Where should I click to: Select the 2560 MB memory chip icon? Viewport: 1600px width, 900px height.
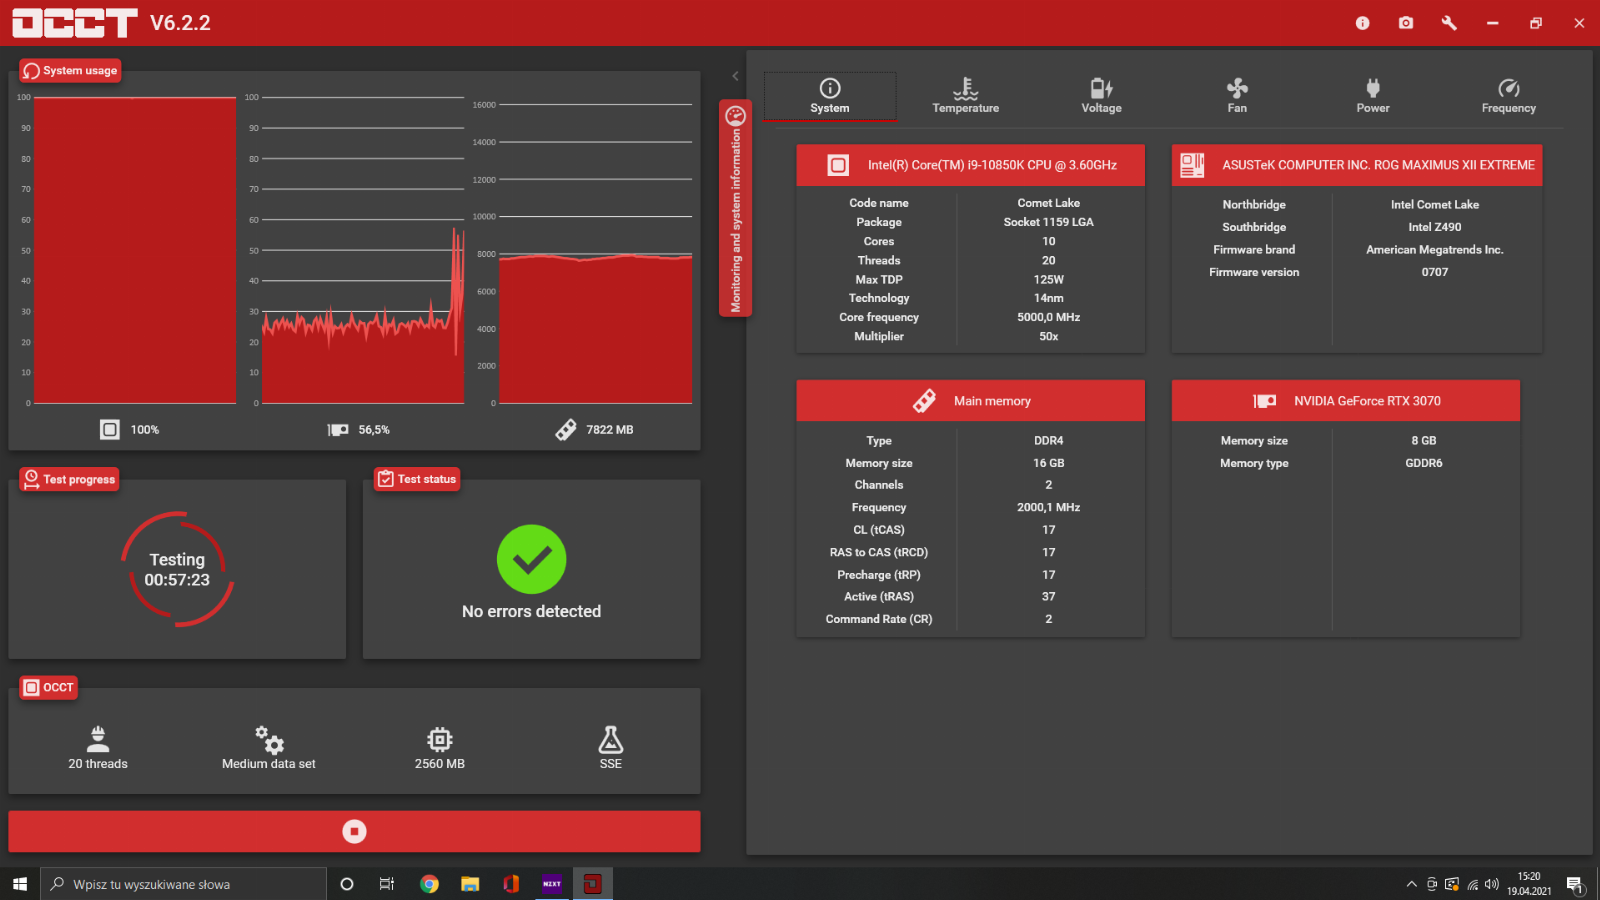[x=440, y=739]
